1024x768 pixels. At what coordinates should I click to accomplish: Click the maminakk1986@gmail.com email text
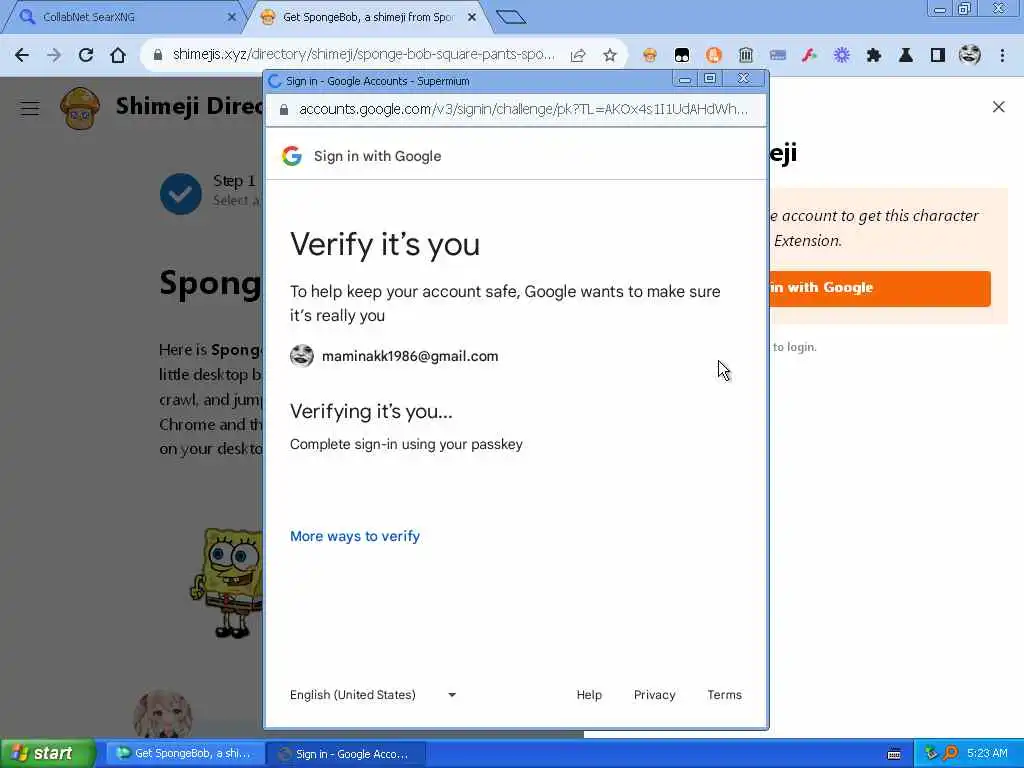pyautogui.click(x=410, y=356)
